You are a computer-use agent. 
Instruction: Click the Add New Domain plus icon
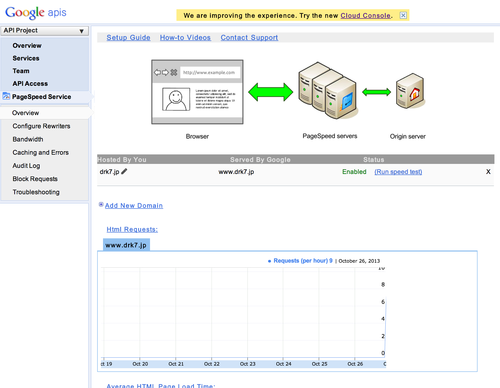point(101,205)
